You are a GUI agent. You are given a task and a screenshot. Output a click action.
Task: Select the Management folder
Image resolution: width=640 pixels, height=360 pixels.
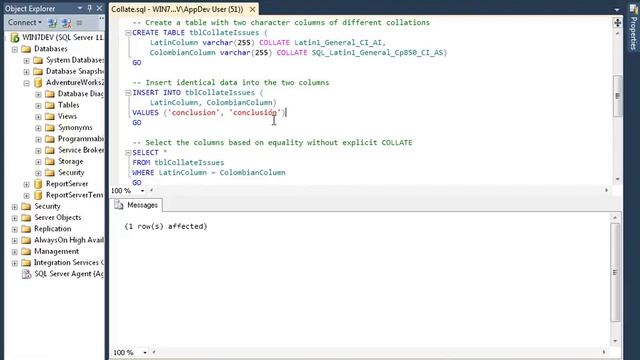[56, 251]
